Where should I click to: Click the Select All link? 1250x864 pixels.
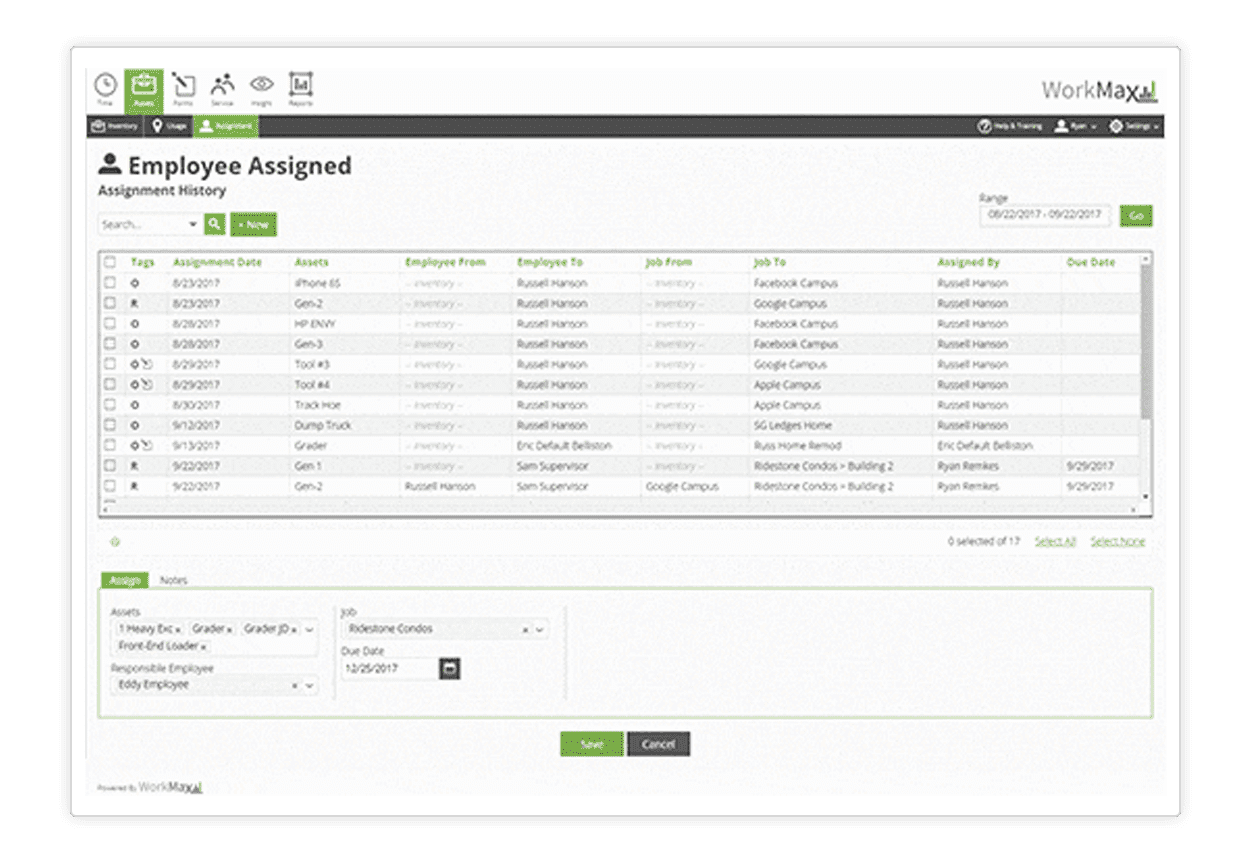(1055, 542)
